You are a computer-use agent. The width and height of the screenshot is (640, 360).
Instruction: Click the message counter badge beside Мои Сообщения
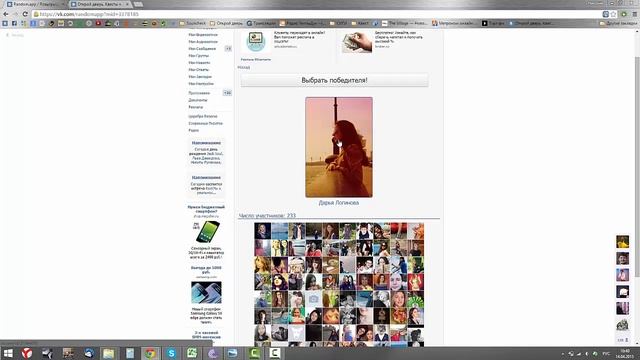(228, 49)
